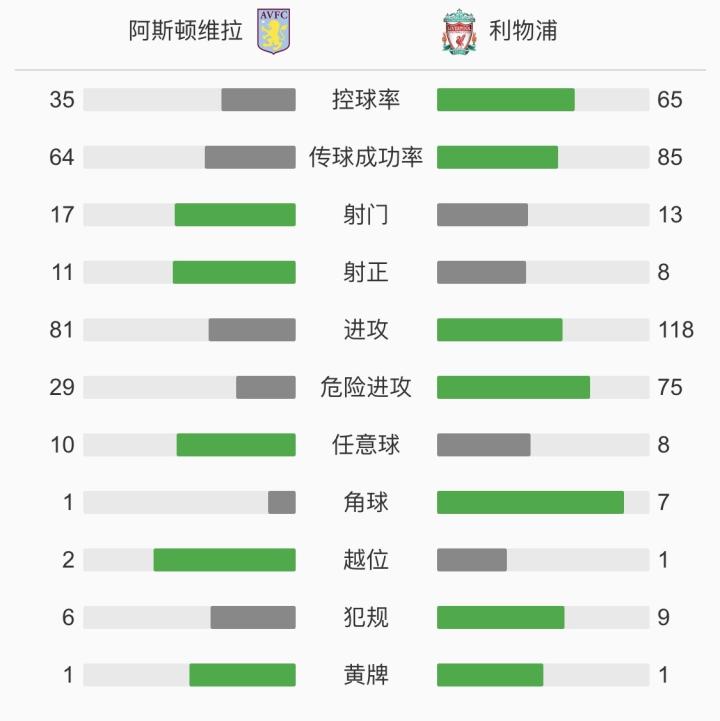Screen dimensions: 720x721
Task: Click the Liverpool club crest
Action: pyautogui.click(x=460, y=31)
